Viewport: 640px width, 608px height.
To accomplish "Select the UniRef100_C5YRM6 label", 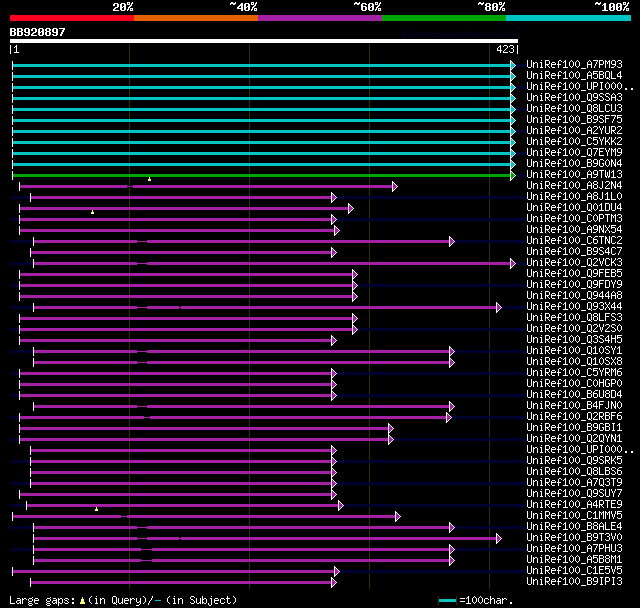I will click(x=574, y=373).
